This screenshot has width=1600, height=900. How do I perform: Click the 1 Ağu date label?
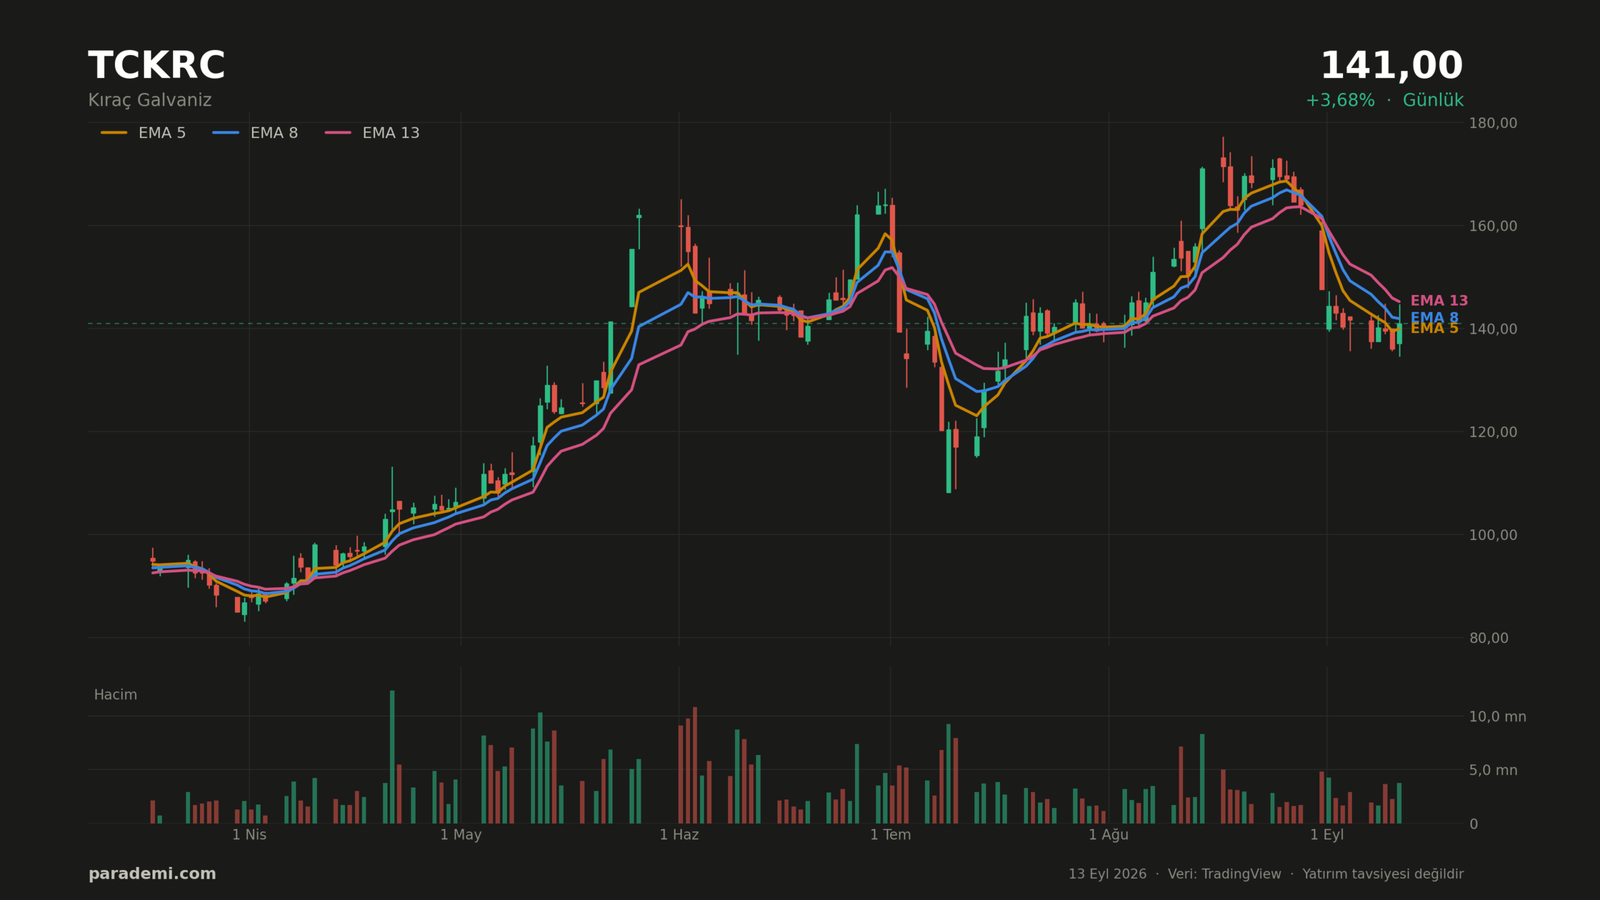tap(1108, 835)
